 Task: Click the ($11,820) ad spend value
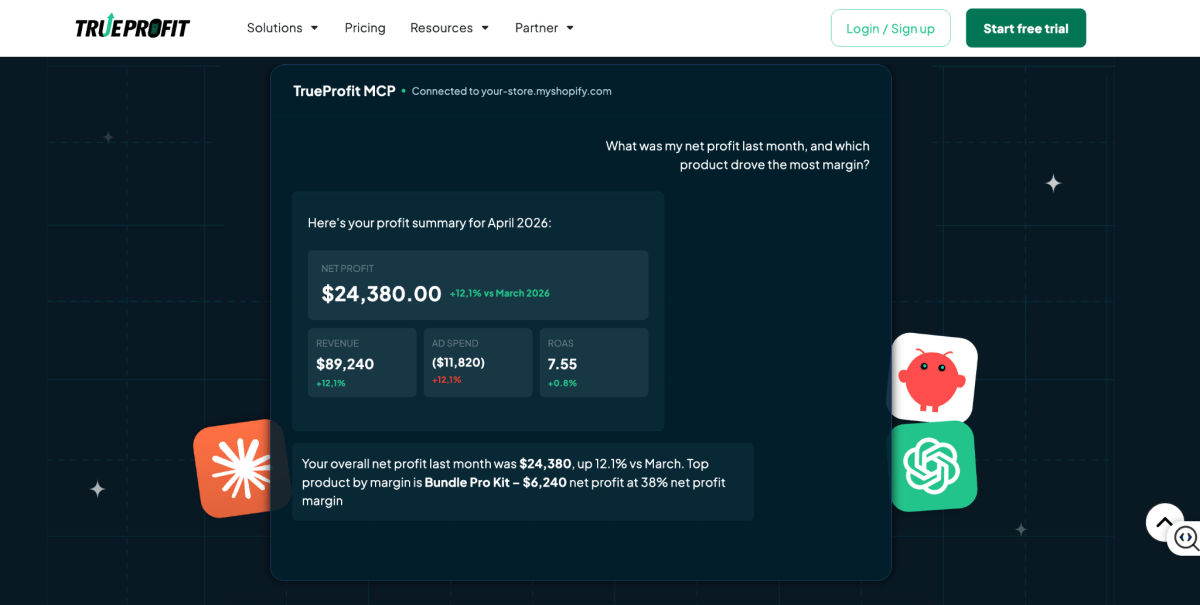(x=458, y=362)
